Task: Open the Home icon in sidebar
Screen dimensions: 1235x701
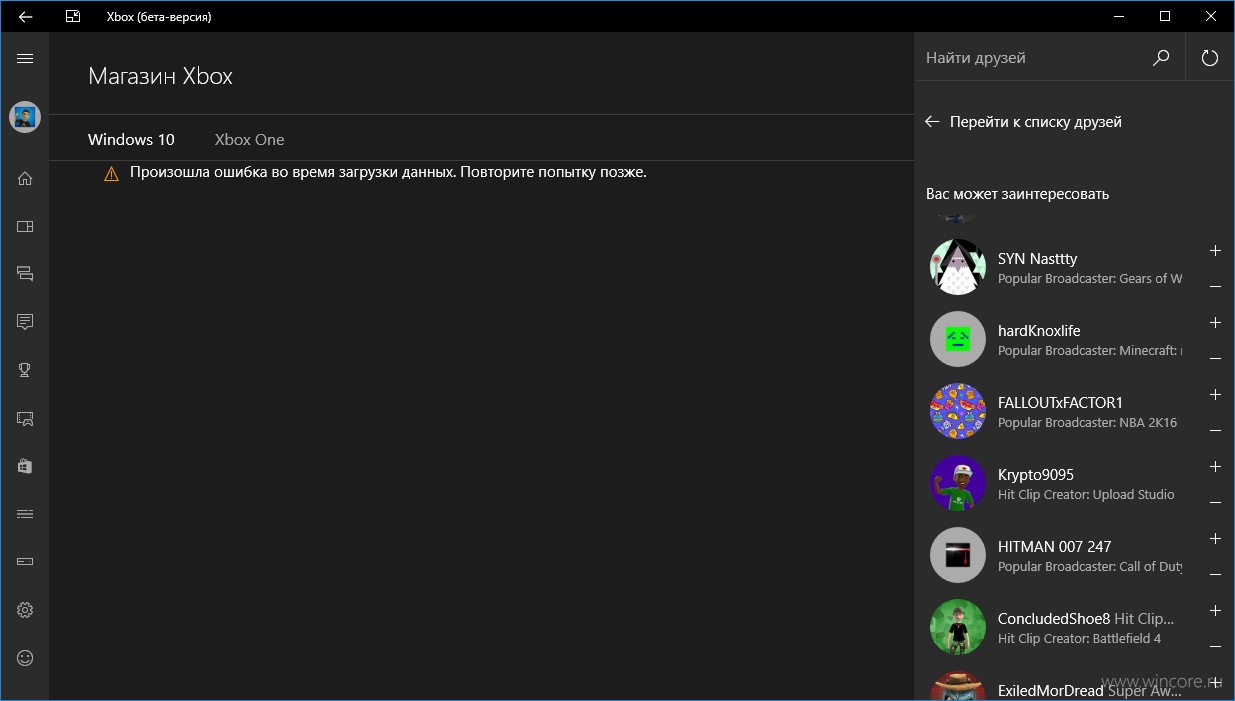Action: [25, 179]
